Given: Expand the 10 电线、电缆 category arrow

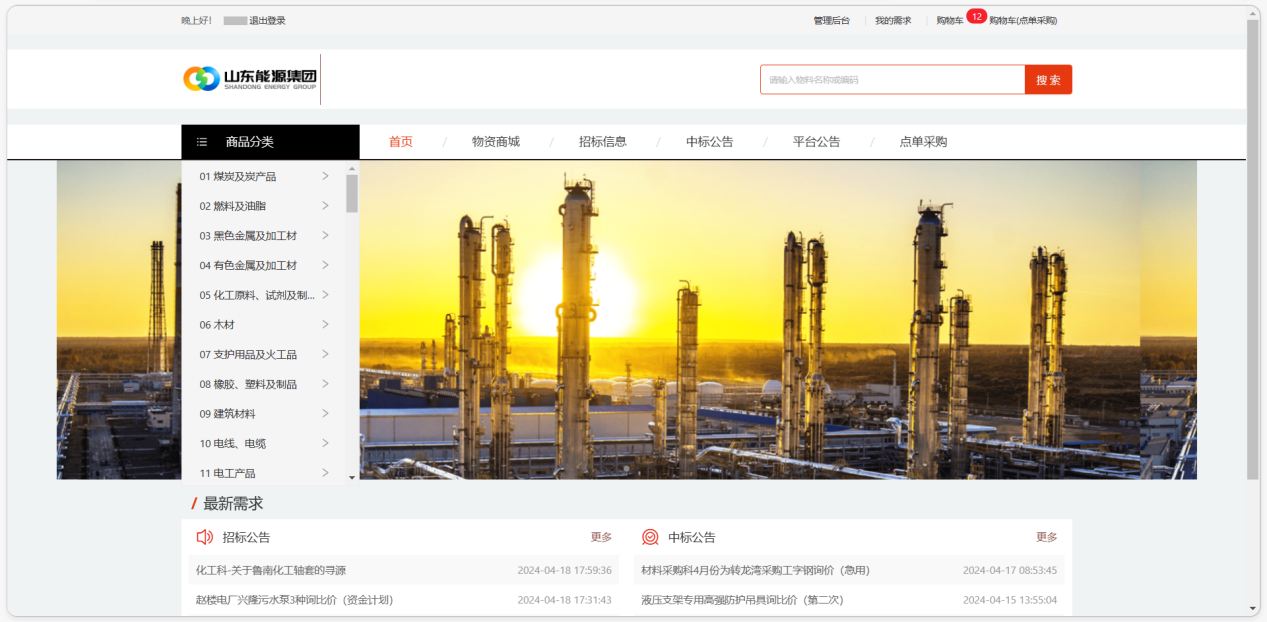Looking at the screenshot, I should (x=326, y=443).
